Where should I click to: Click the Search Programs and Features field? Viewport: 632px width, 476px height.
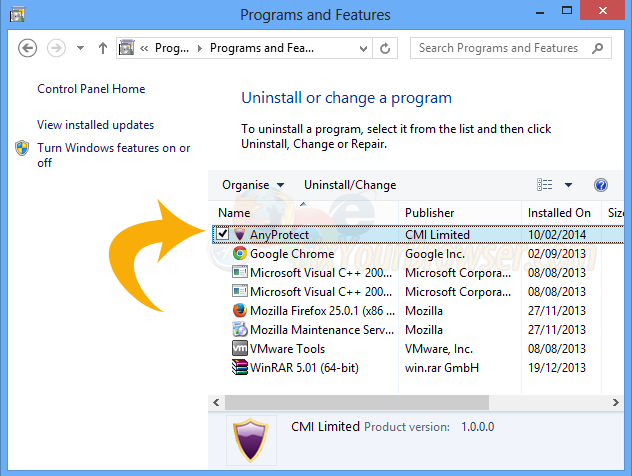(498, 48)
